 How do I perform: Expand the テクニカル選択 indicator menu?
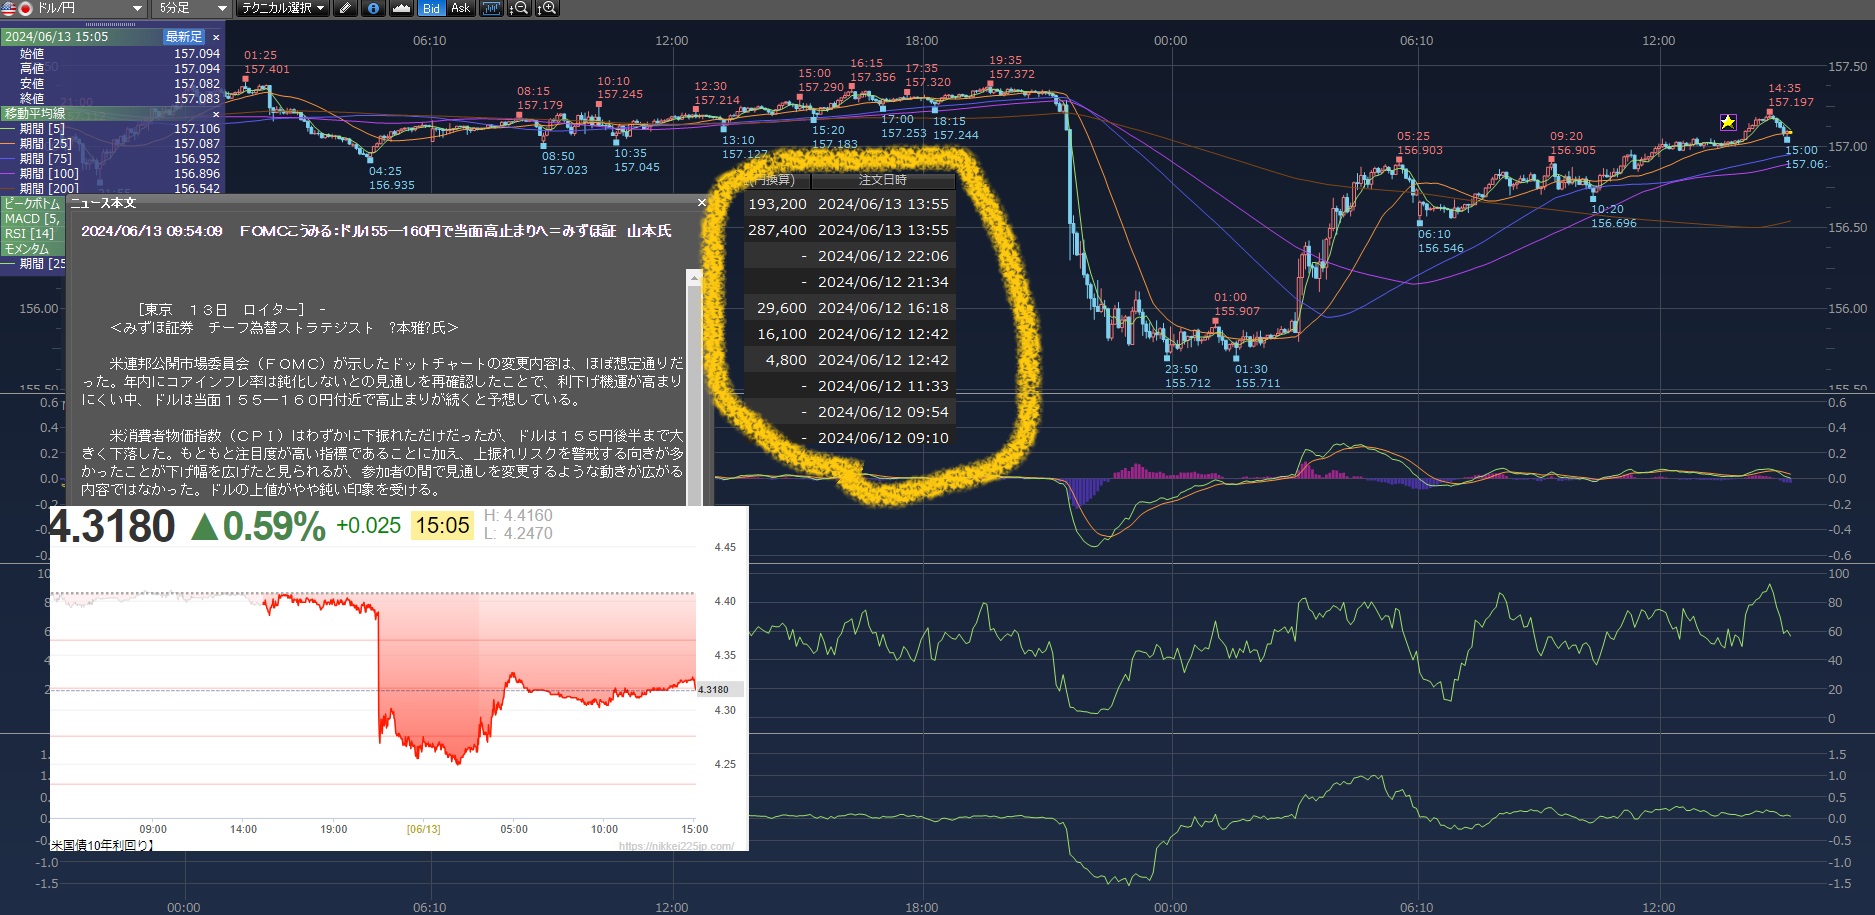point(283,8)
